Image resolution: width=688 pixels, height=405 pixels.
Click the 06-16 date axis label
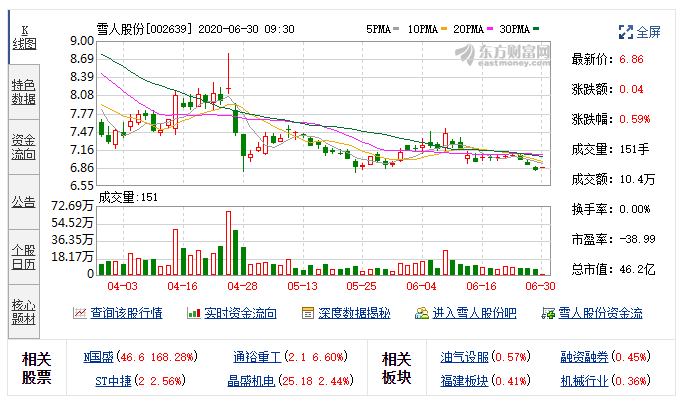pyautogui.click(x=481, y=286)
